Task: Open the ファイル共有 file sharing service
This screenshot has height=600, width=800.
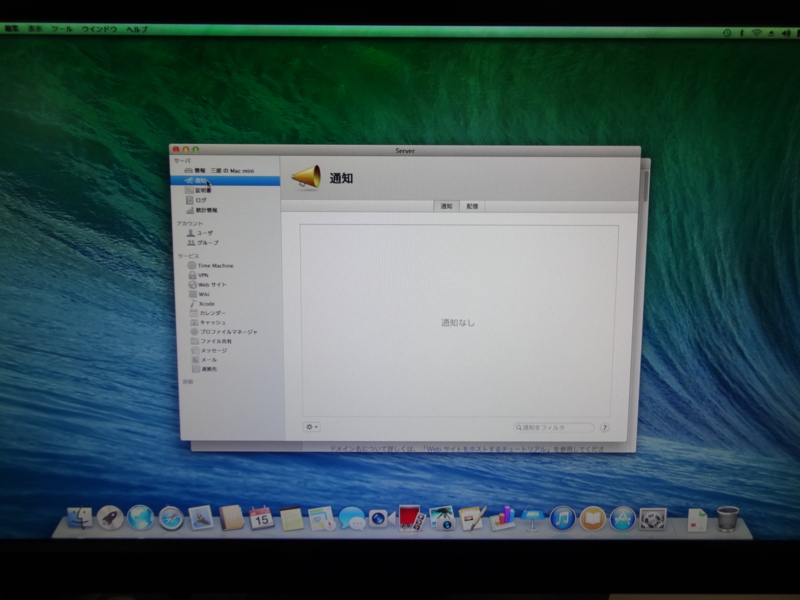Action: click(x=211, y=341)
